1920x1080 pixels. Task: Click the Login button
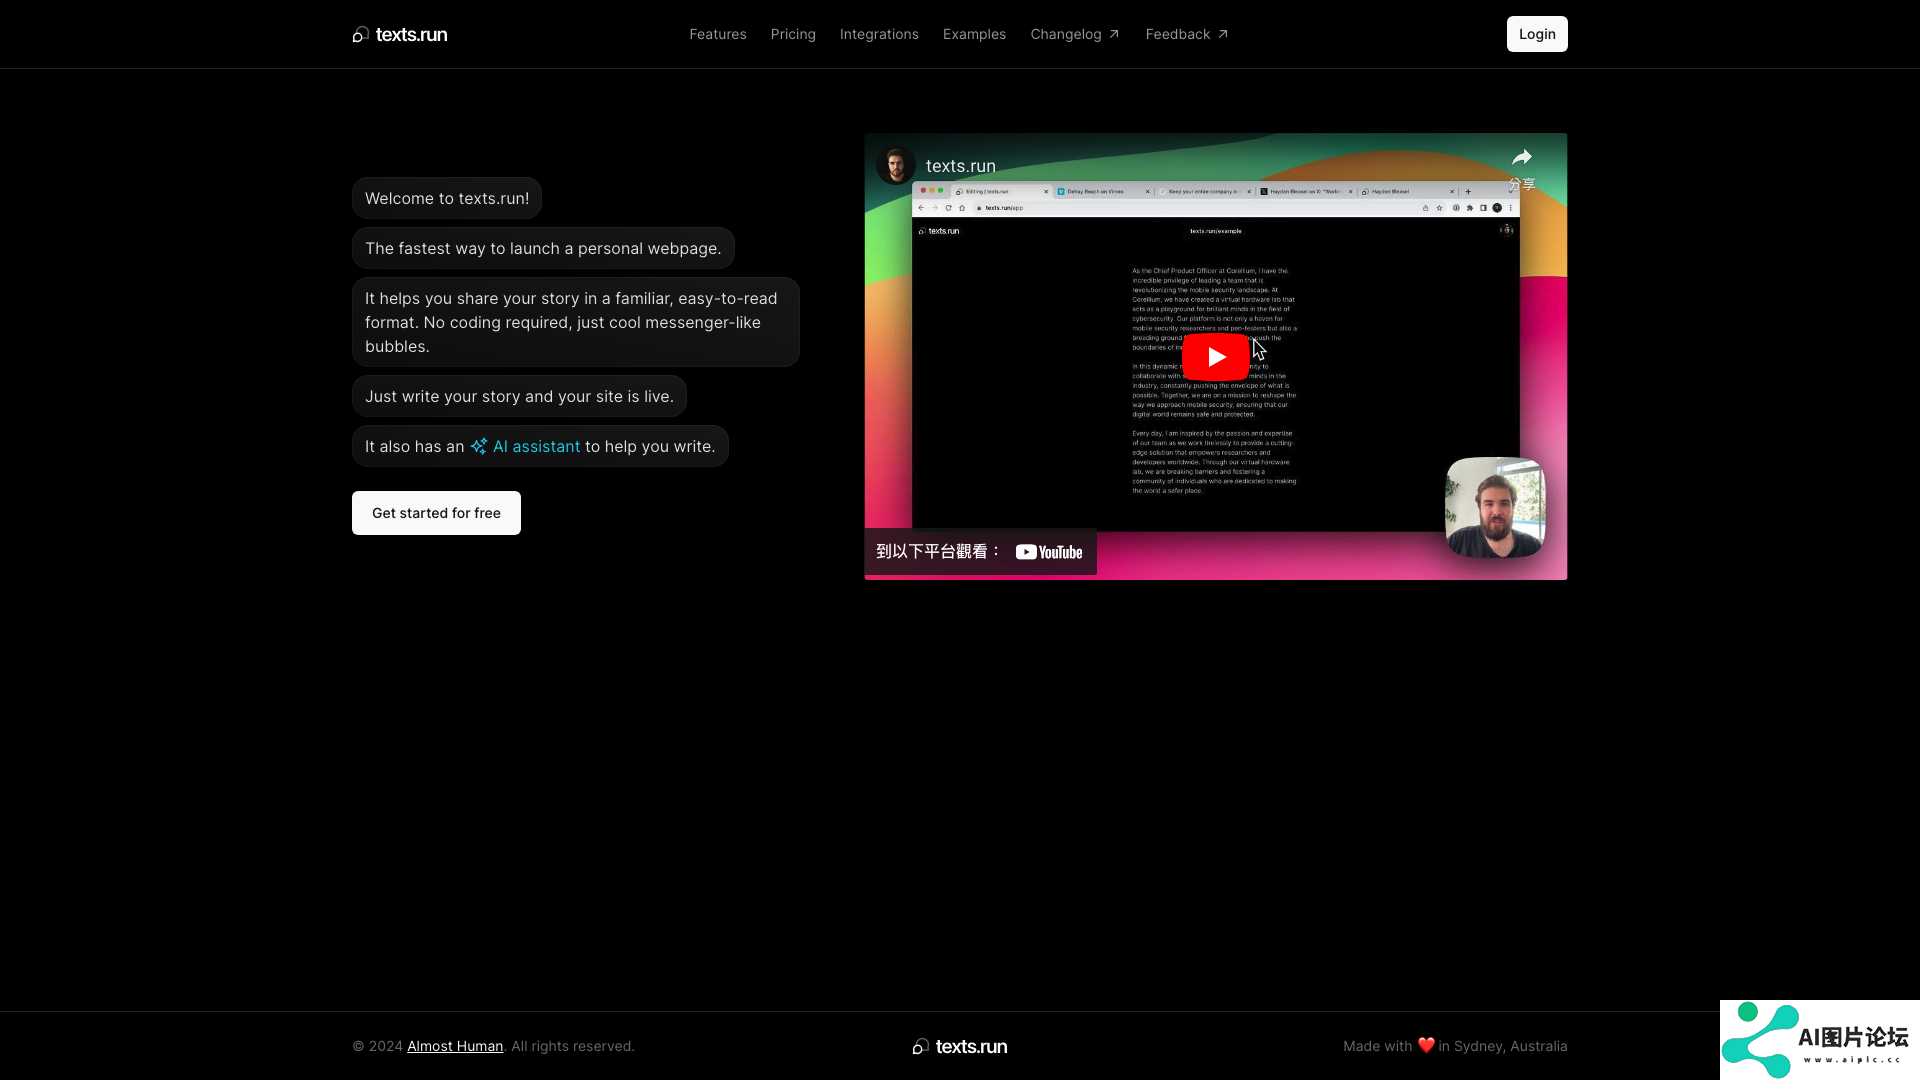pos(1537,34)
